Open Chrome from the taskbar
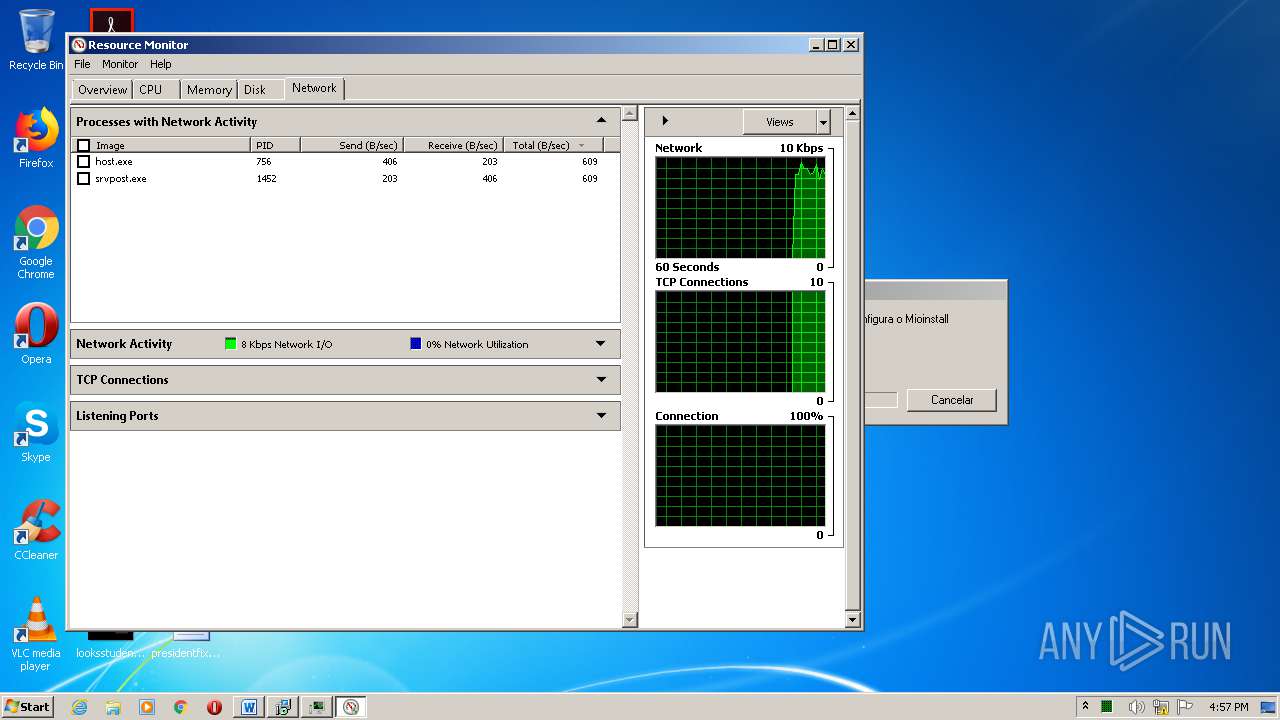This screenshot has width=1280, height=720. tap(180, 707)
